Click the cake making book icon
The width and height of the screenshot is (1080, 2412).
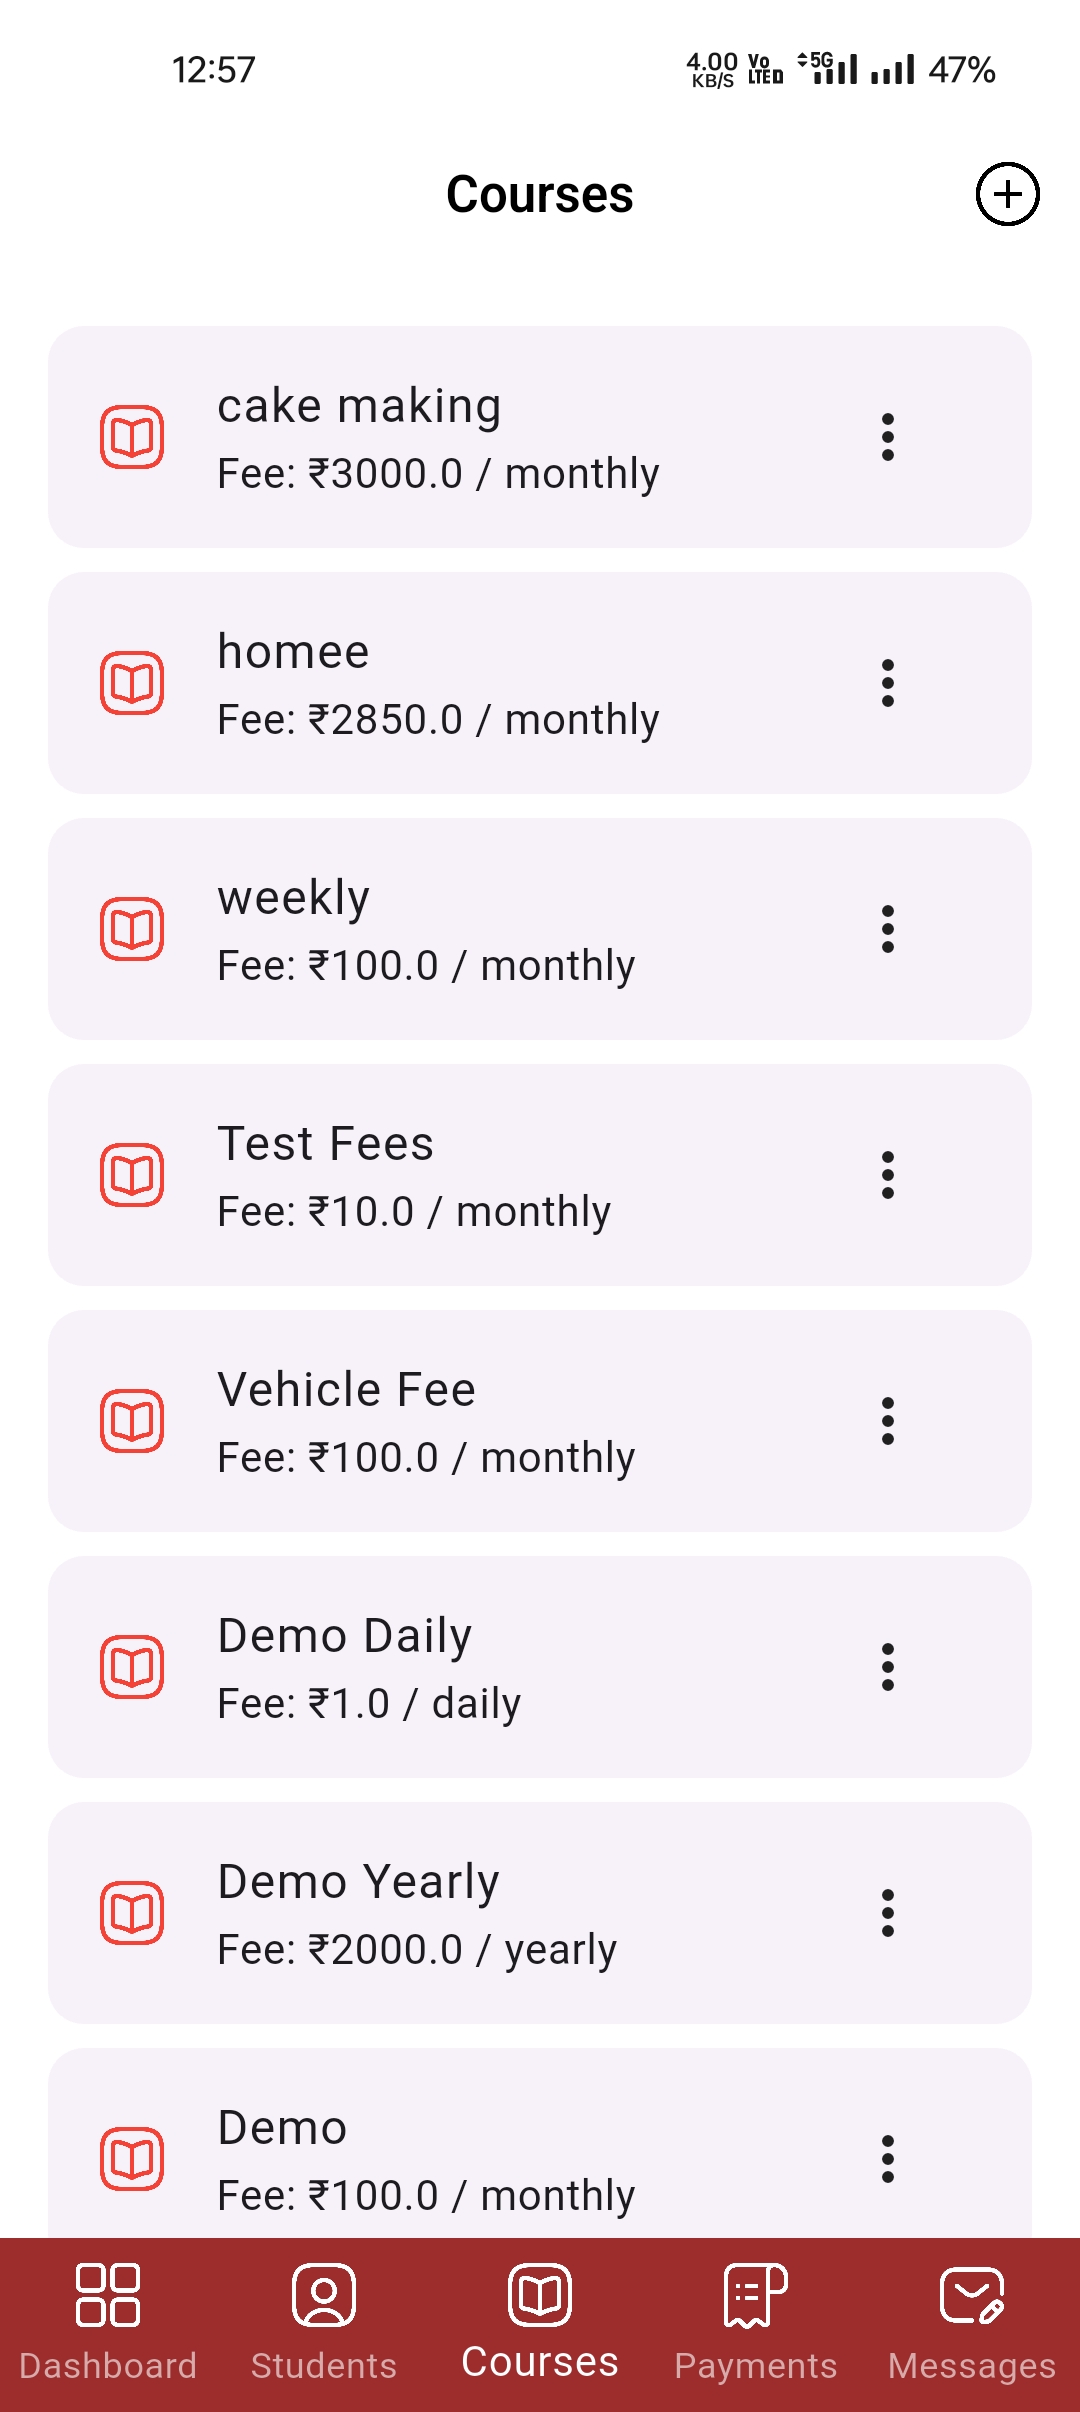click(x=132, y=437)
